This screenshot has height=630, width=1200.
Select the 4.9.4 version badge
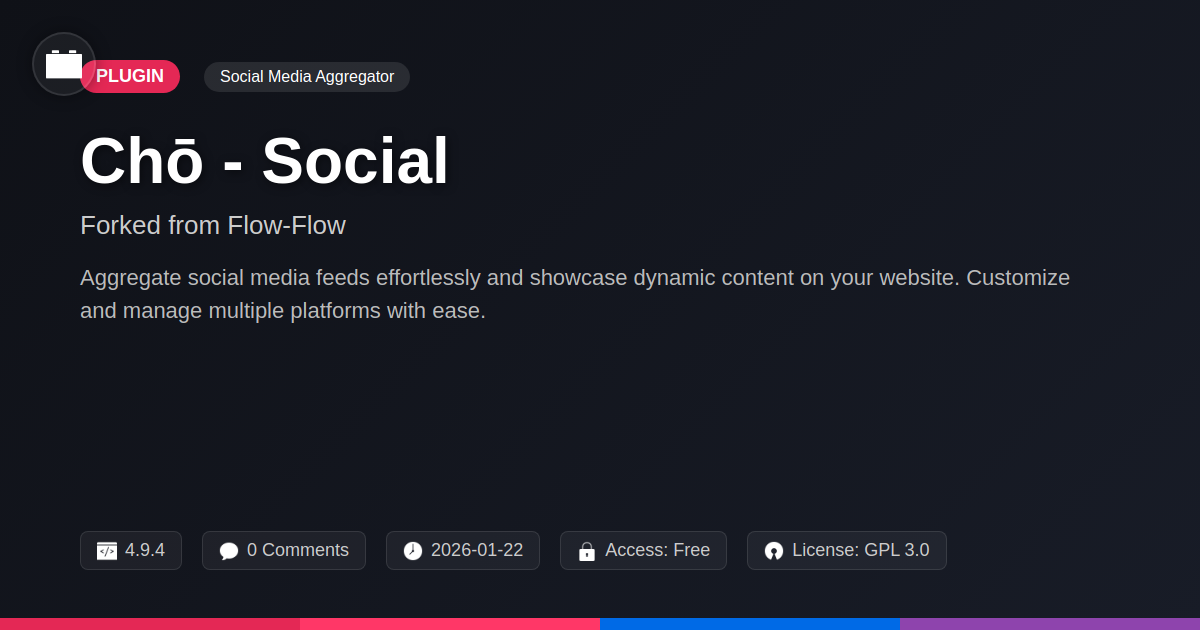(x=131, y=550)
